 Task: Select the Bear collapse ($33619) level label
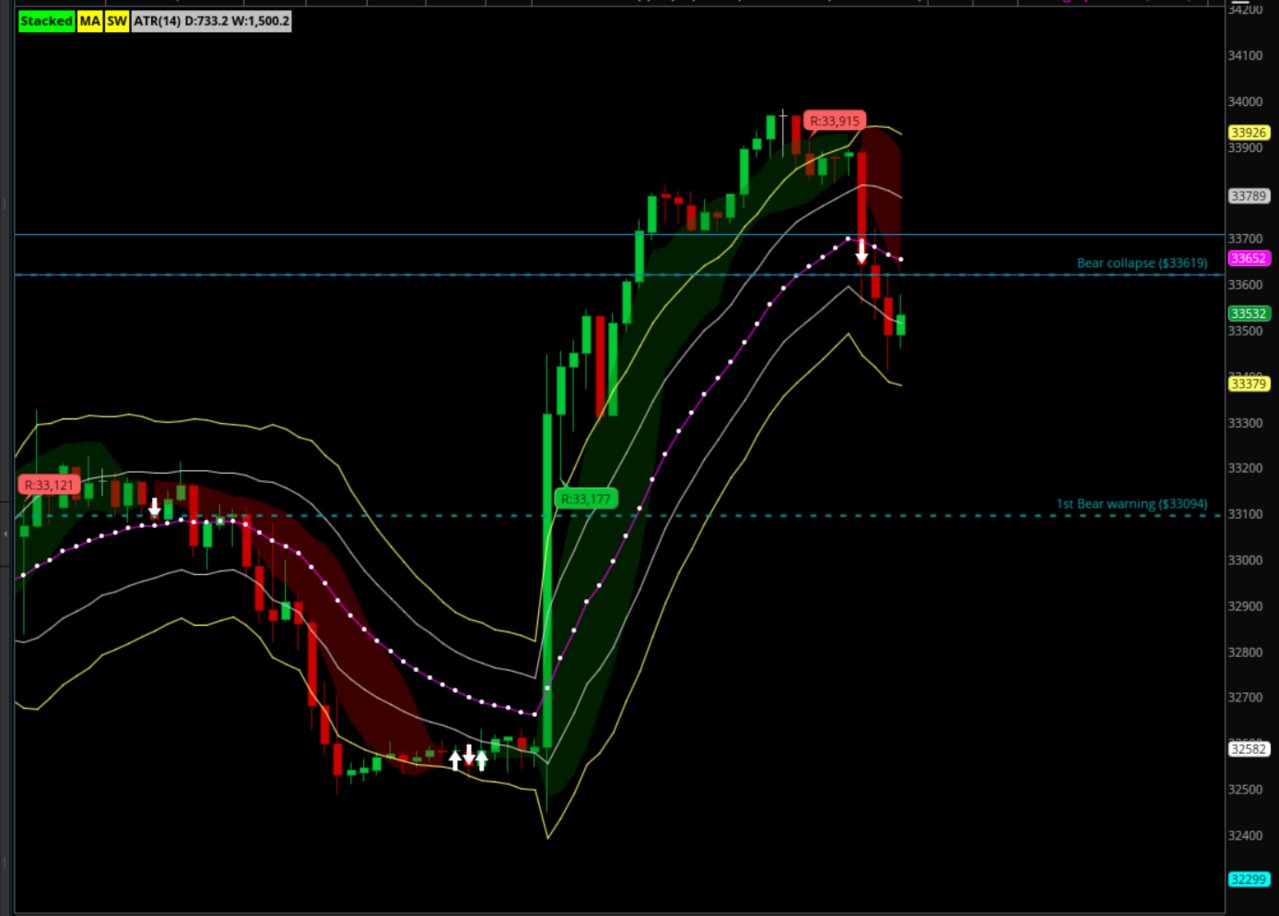point(1142,263)
